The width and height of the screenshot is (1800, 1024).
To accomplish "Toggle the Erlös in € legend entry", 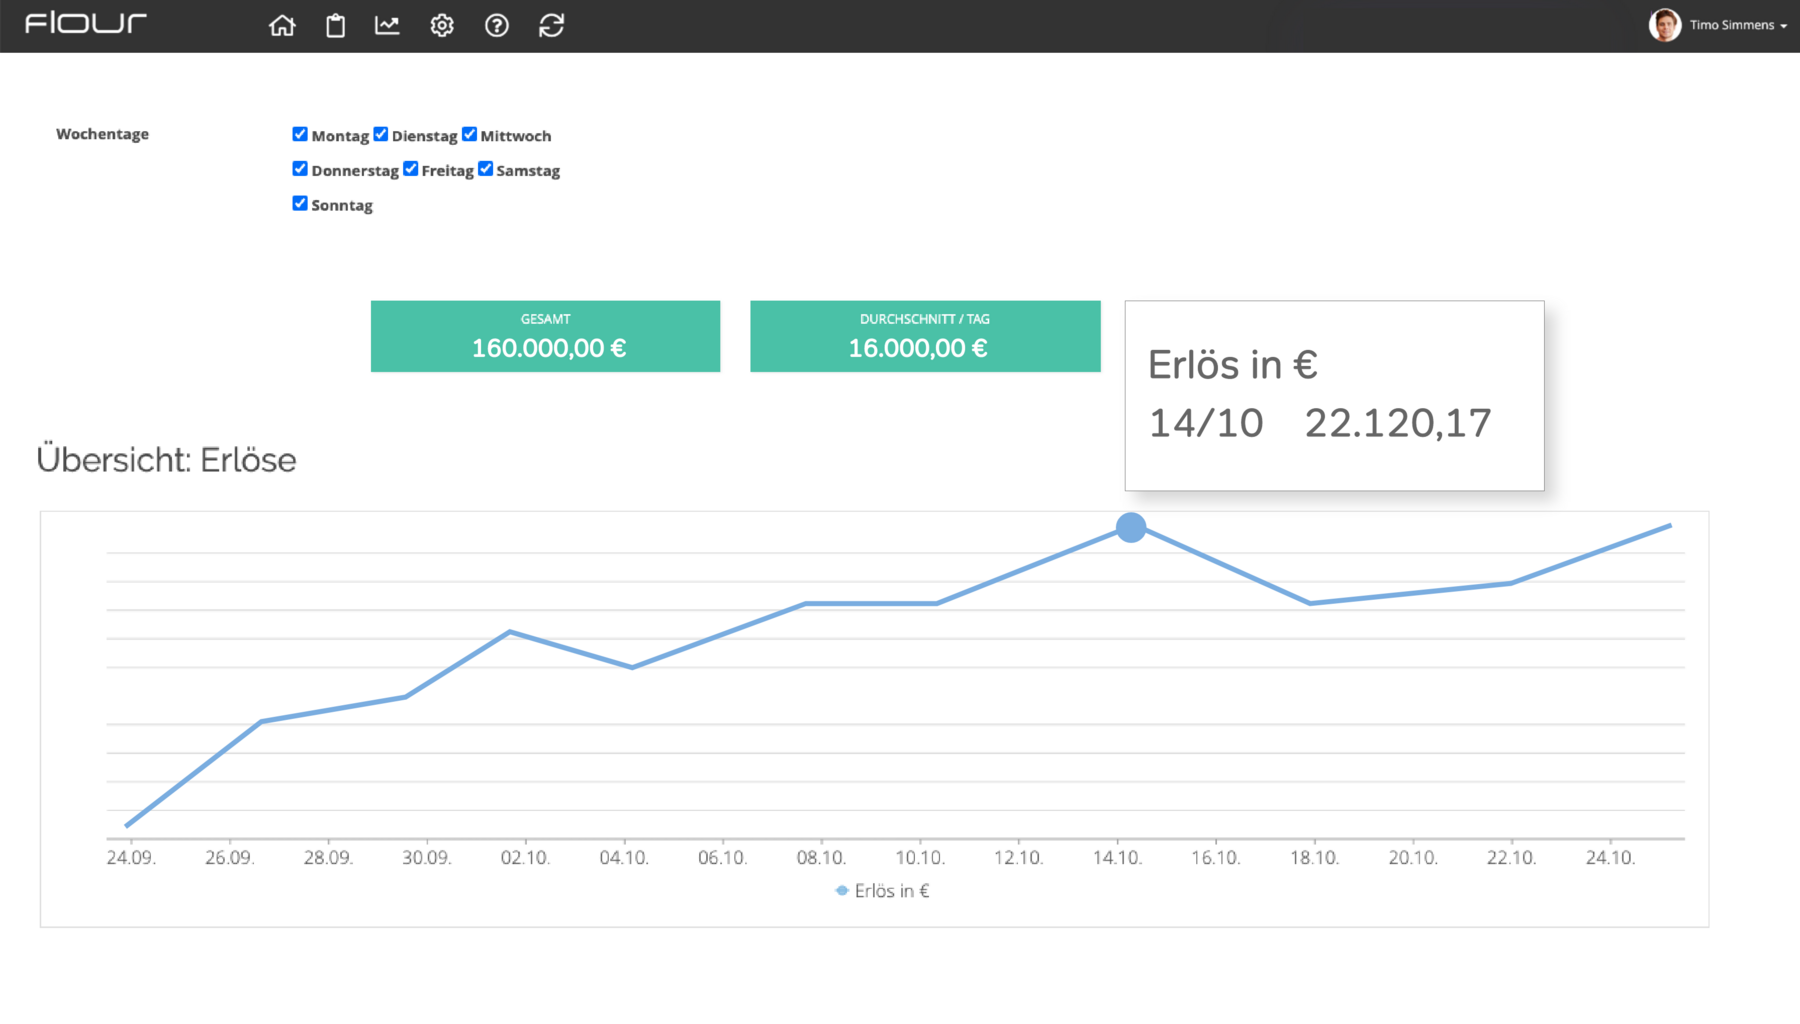I will tap(883, 891).
